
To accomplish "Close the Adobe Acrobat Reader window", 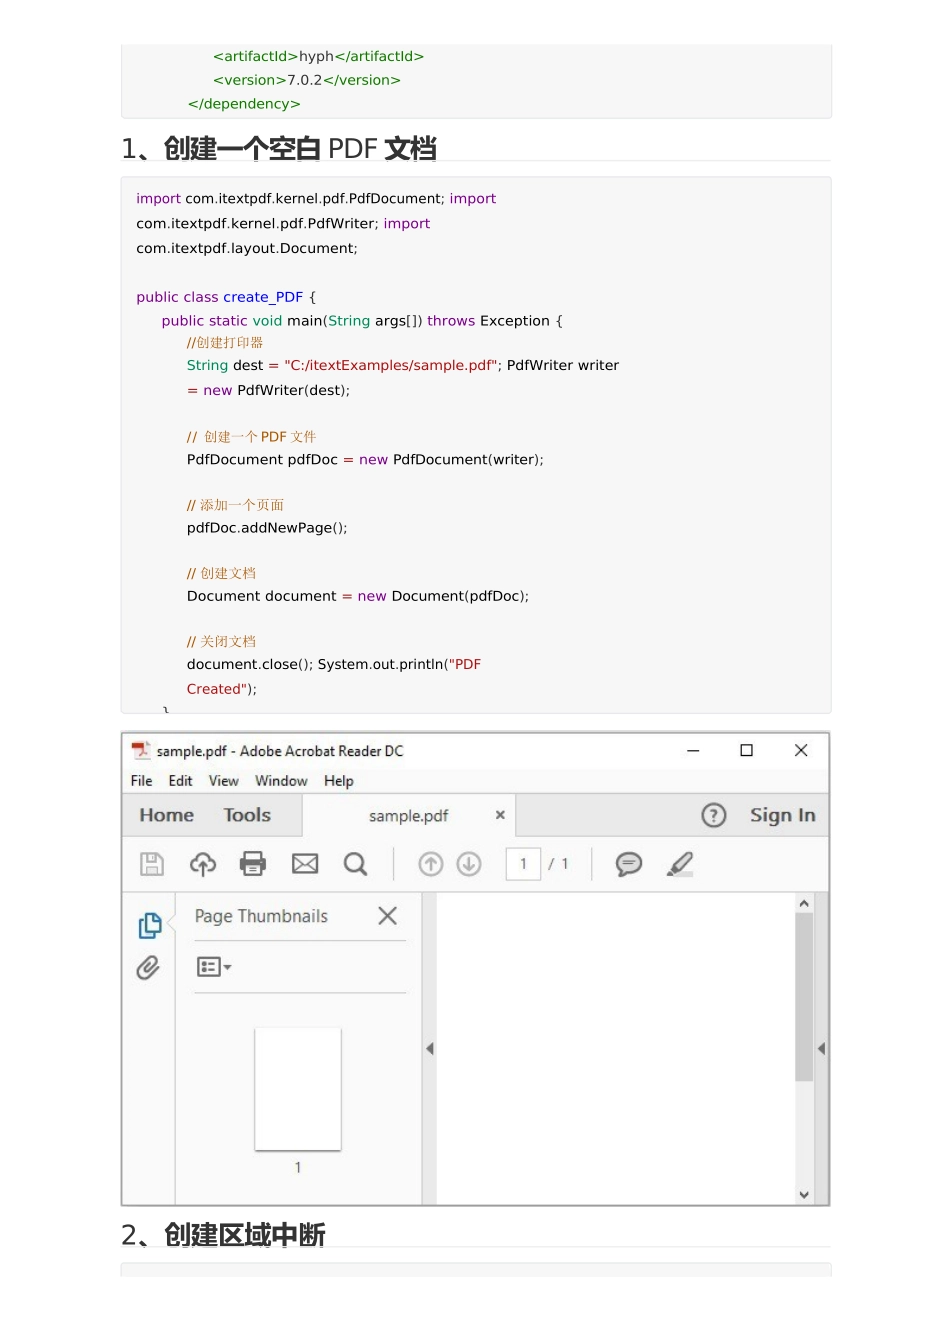I will (801, 750).
